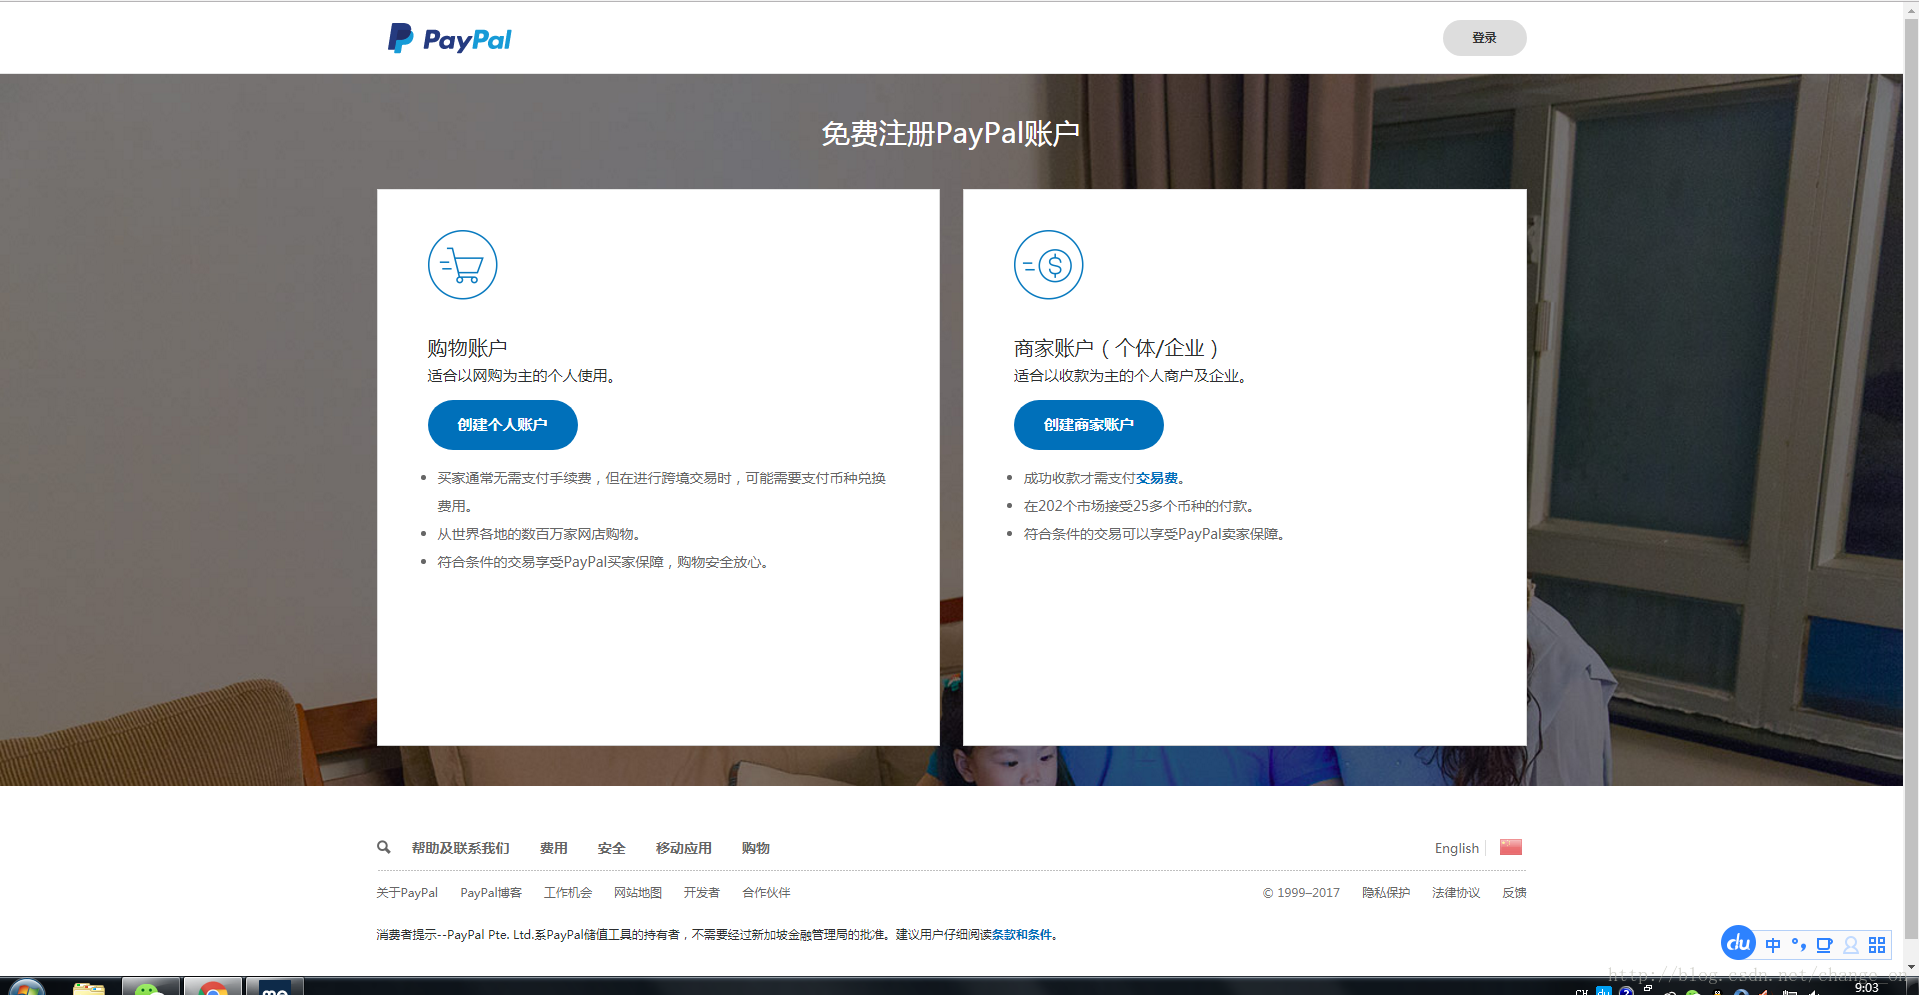The image size is (1919, 995).
Task: Open the 购物 footer menu item
Action: (x=756, y=848)
